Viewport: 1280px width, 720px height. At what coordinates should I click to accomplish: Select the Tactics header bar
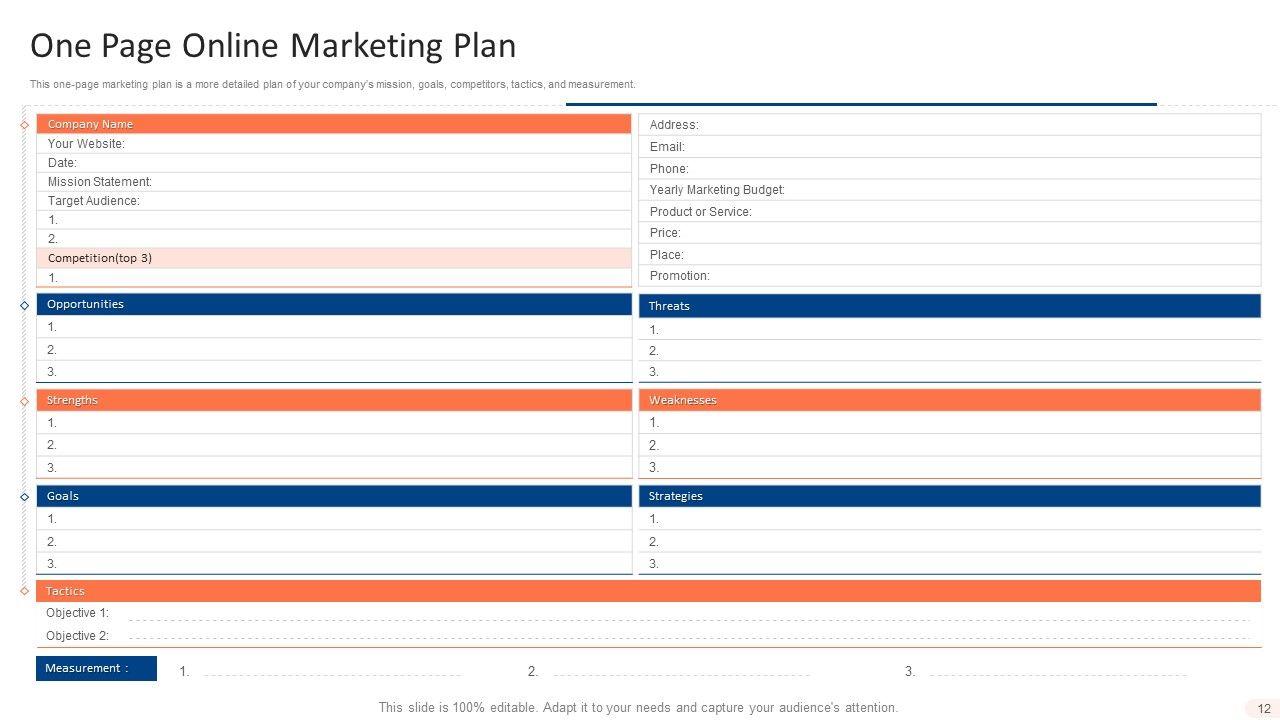tap(648, 591)
